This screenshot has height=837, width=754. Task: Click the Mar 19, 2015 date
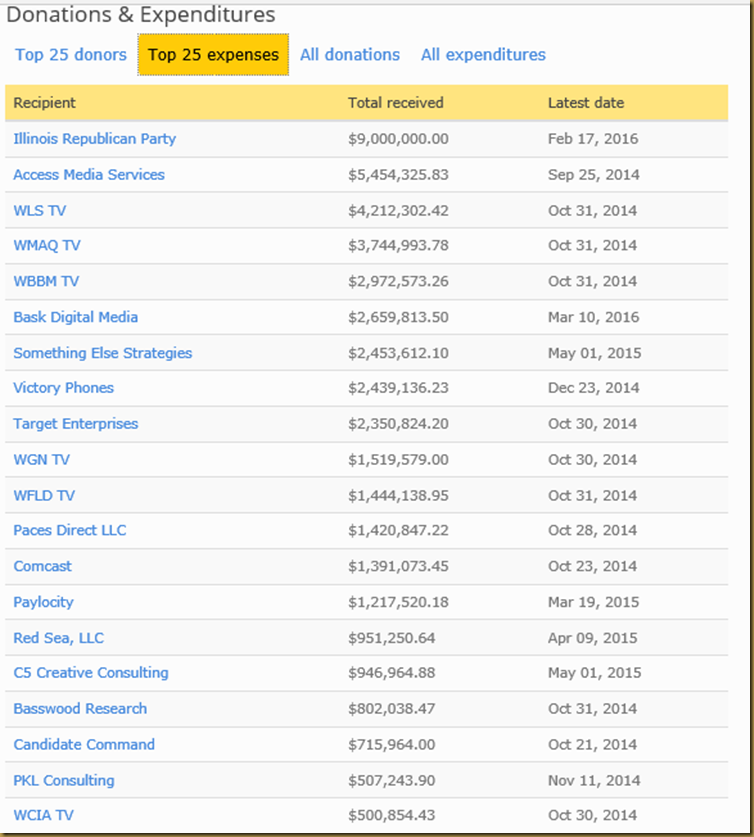(593, 602)
